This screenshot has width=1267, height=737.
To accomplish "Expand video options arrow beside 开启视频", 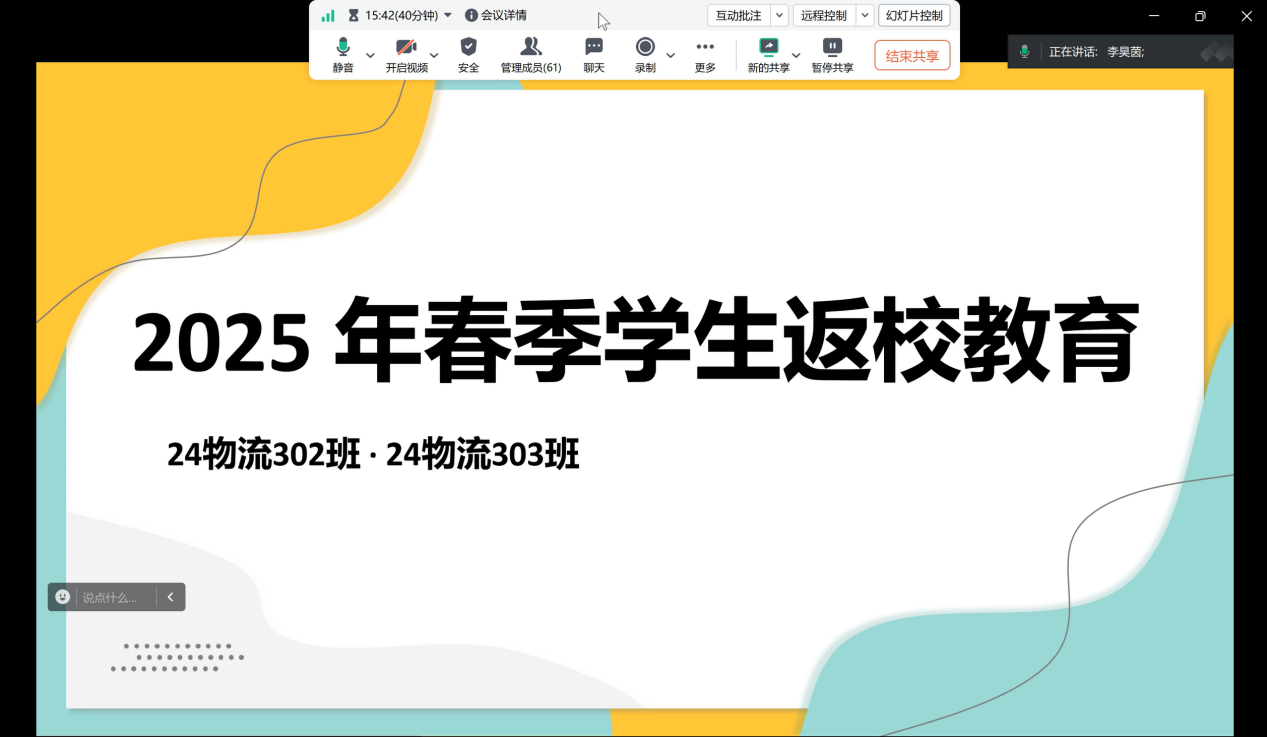I will [x=434, y=55].
